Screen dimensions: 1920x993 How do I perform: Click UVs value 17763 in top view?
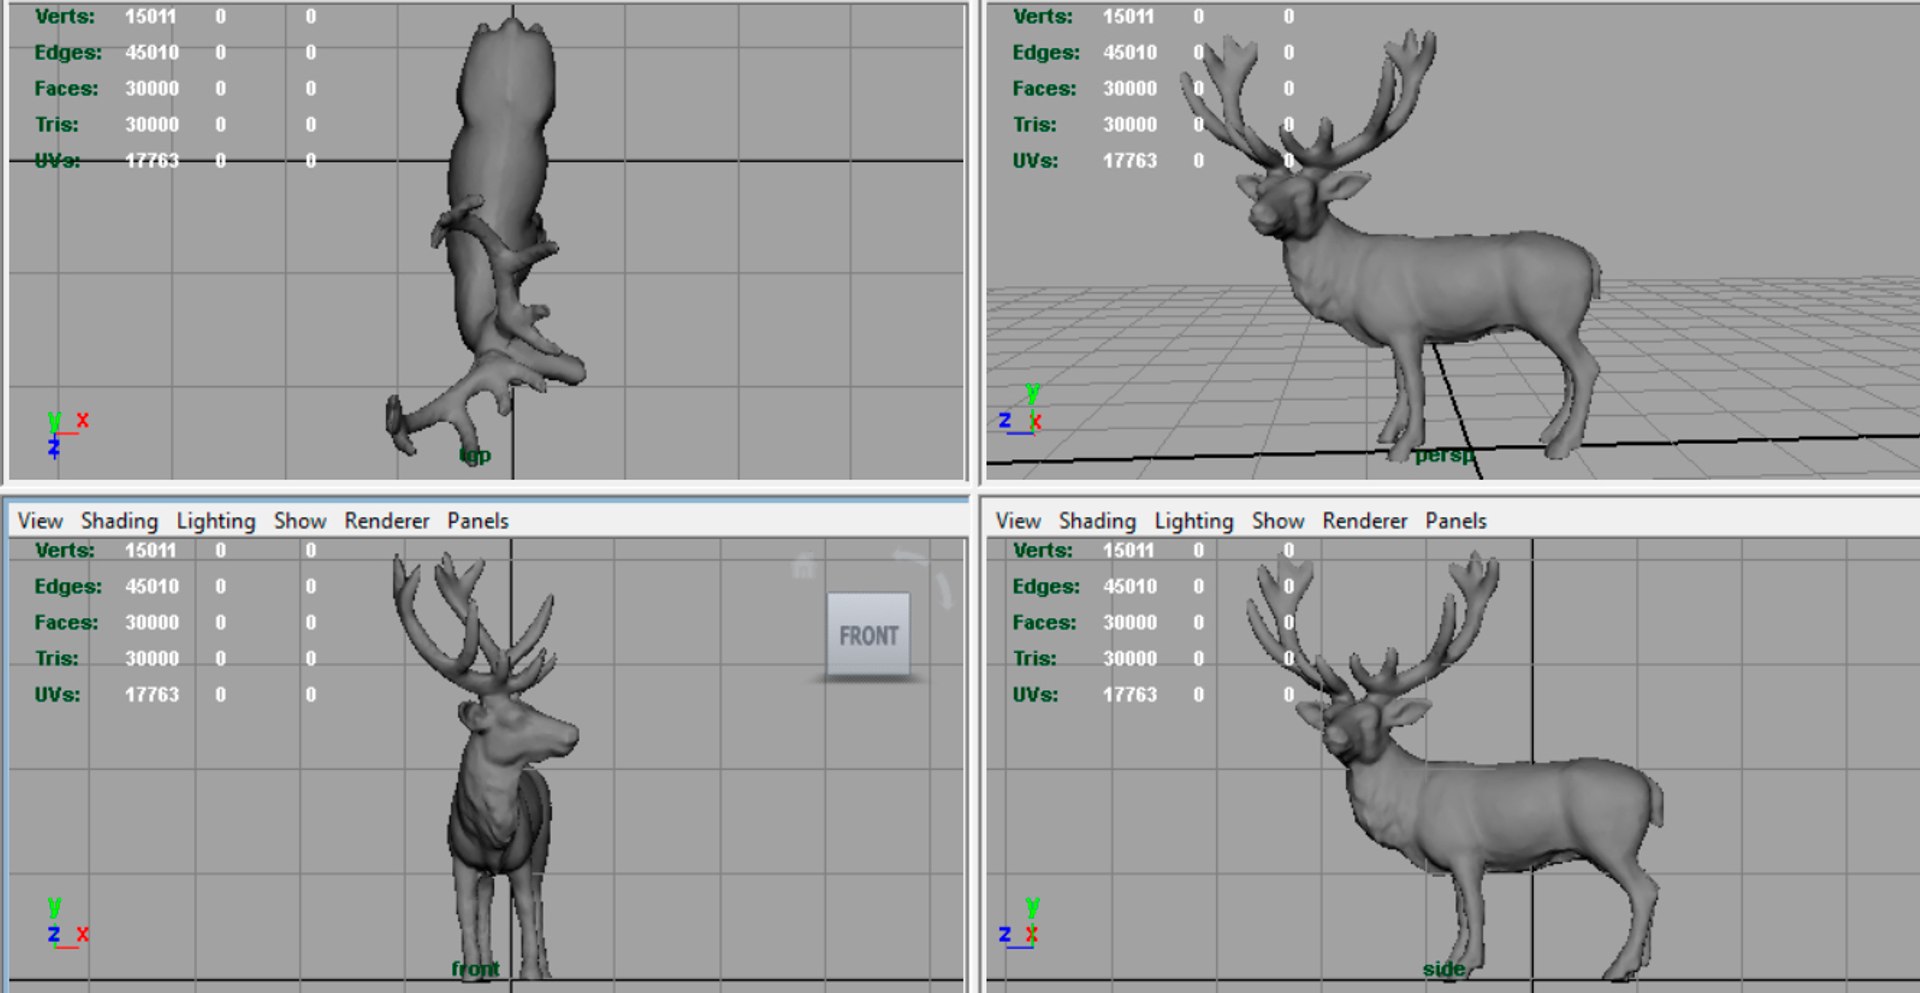point(152,161)
